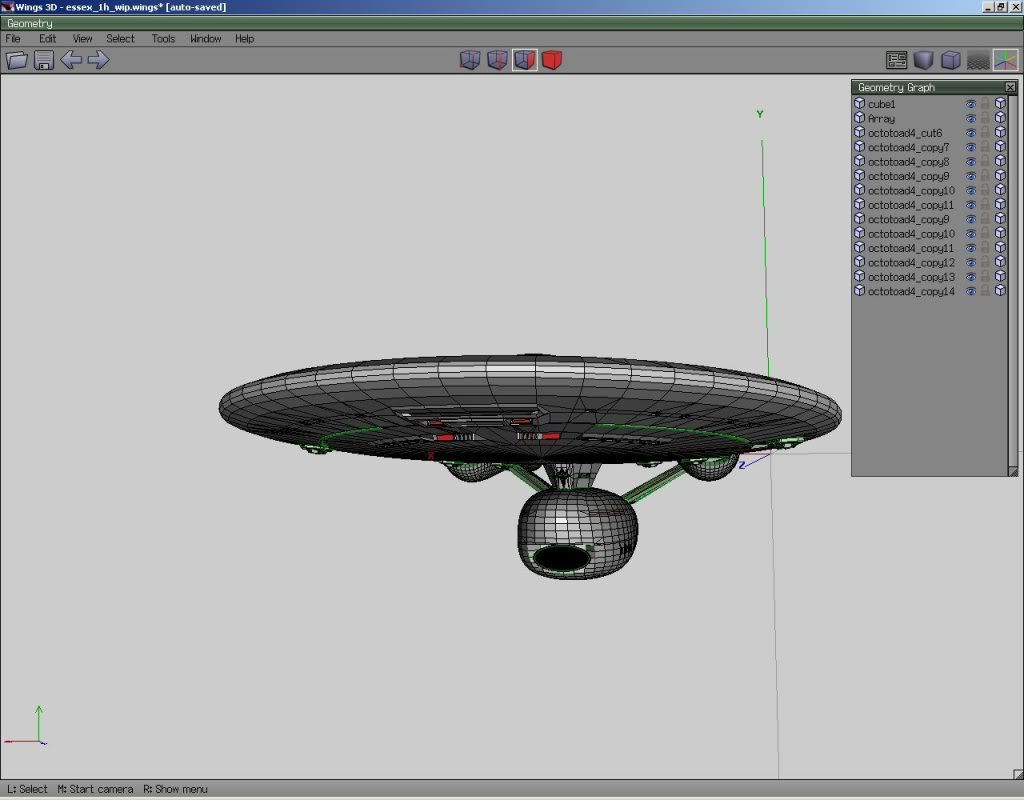
Task: Hide the Array object via eye icon
Action: [x=971, y=118]
